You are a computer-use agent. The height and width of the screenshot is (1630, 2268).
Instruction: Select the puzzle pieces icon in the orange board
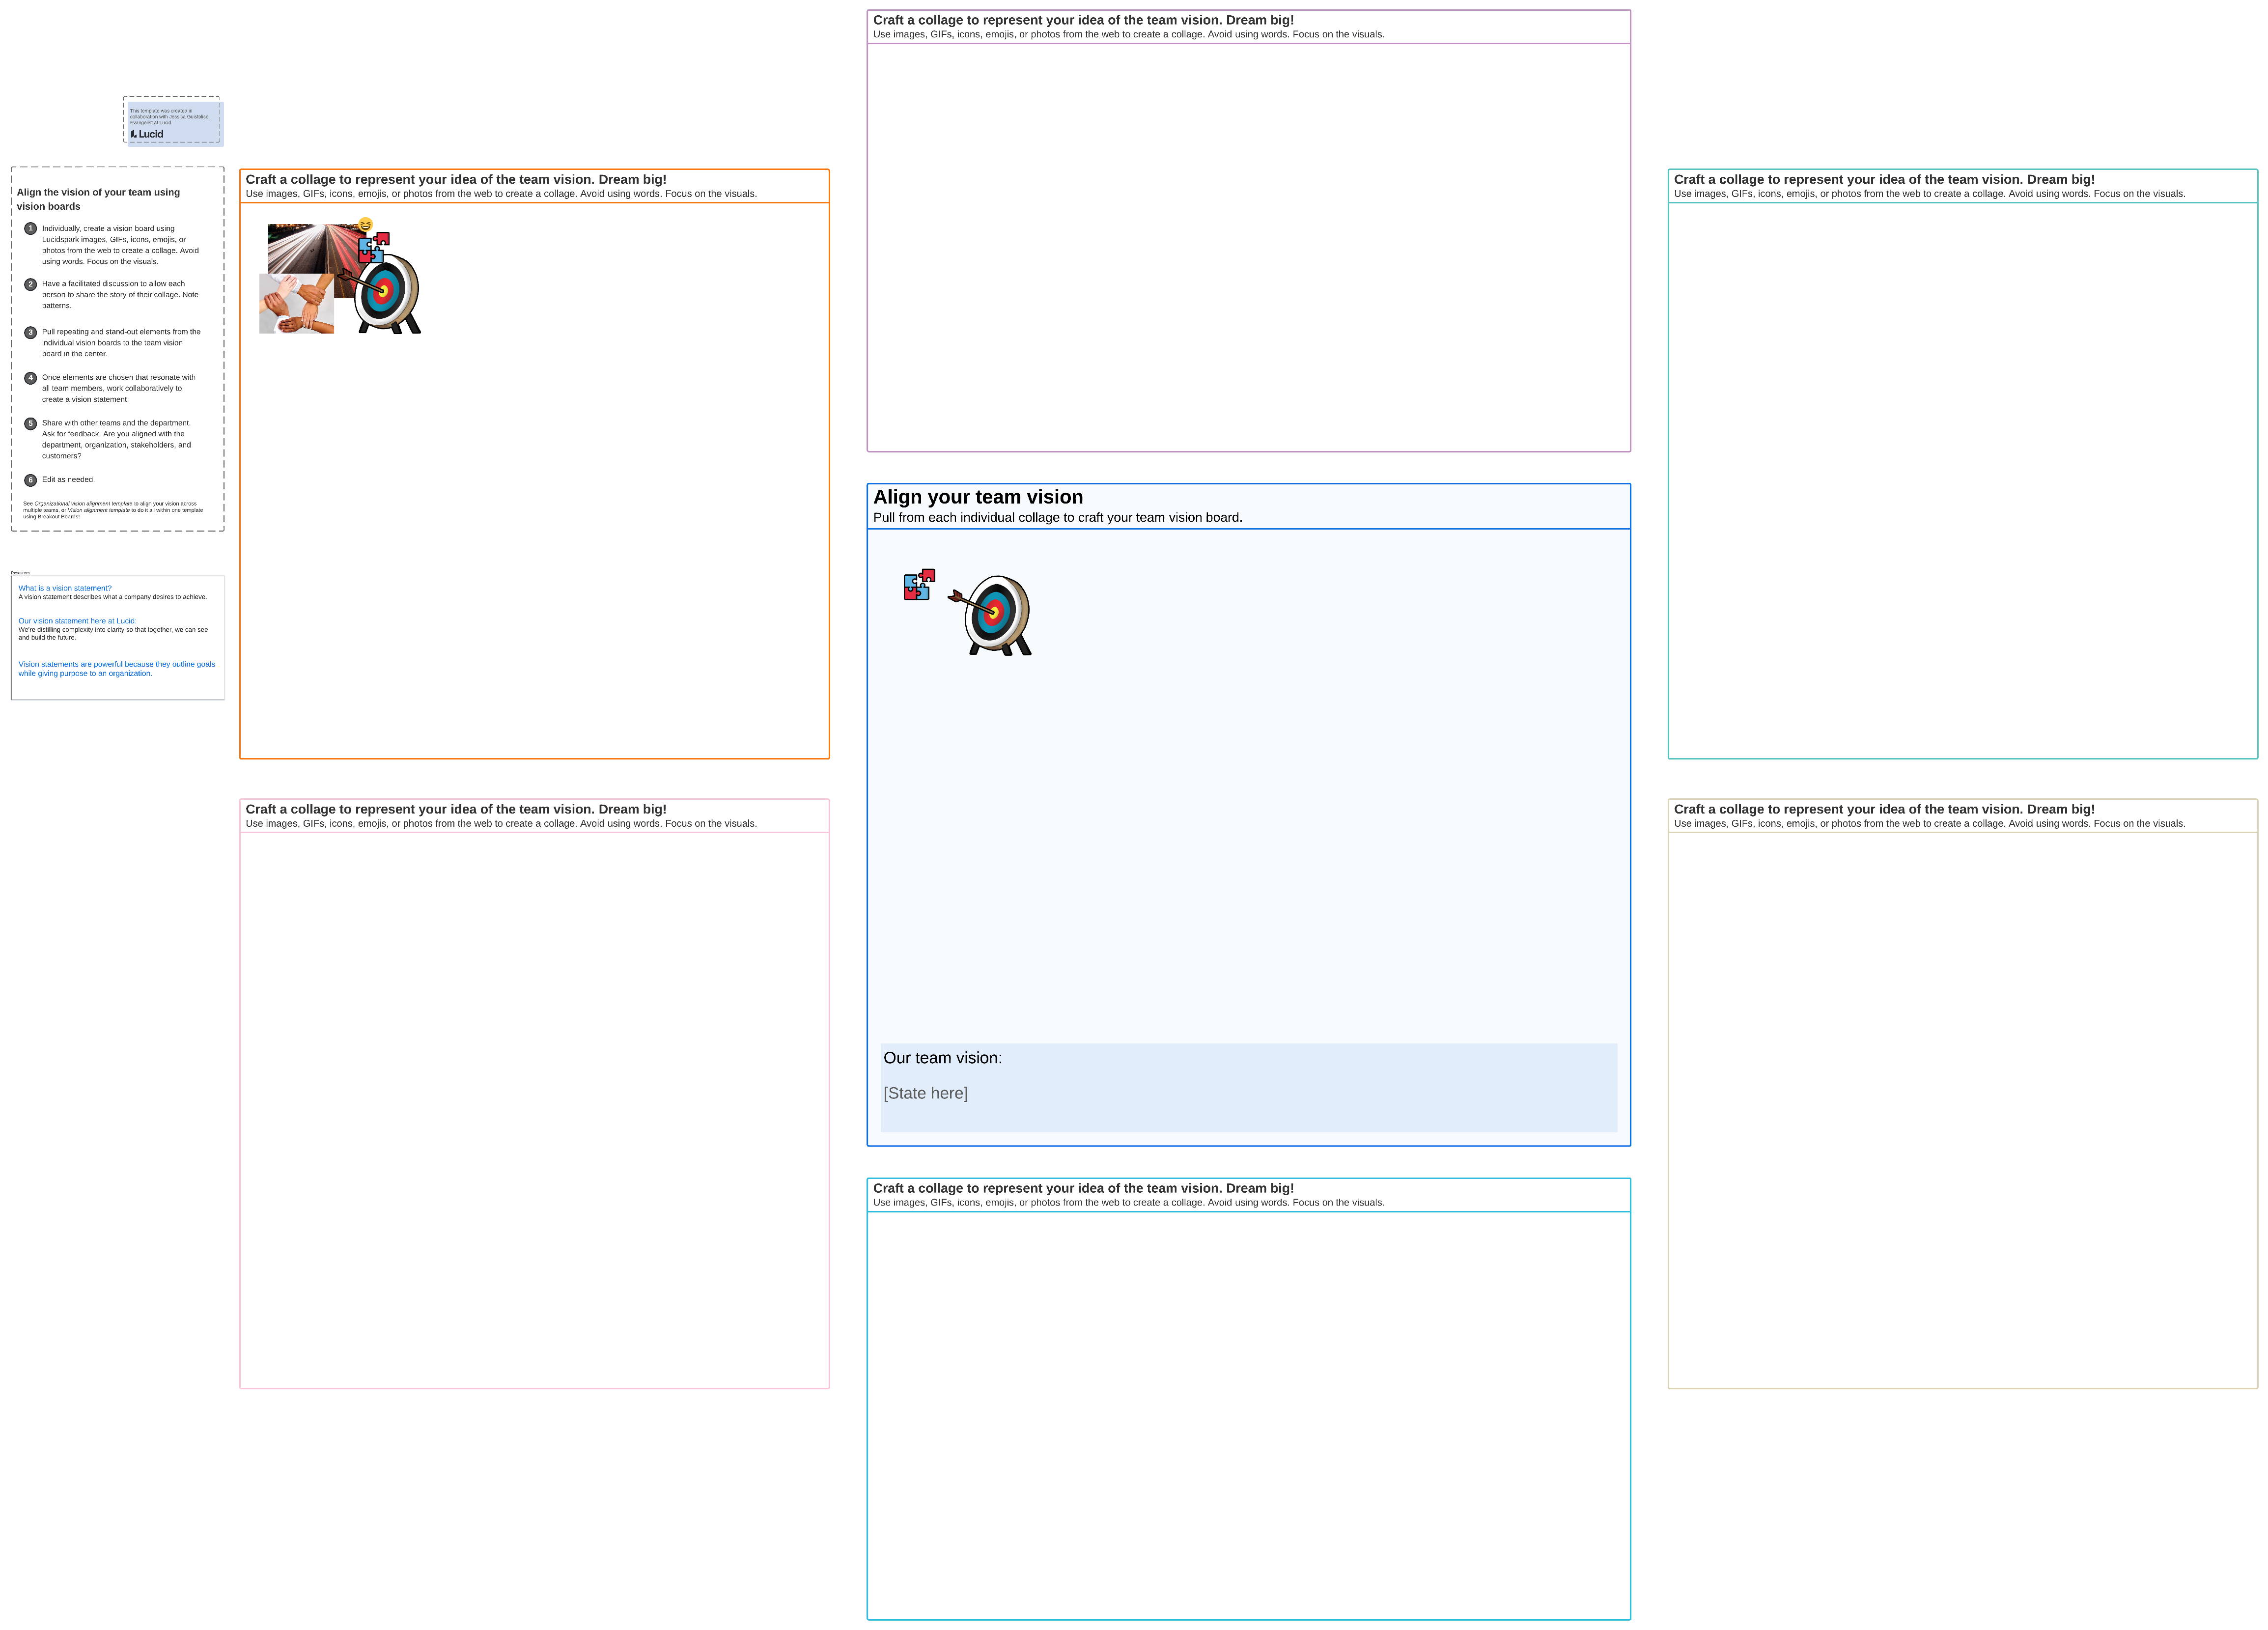pos(373,247)
